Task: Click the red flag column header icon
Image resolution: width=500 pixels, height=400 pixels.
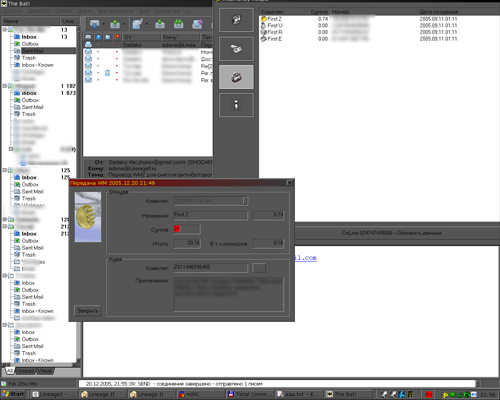Action: pyautogui.click(x=117, y=37)
